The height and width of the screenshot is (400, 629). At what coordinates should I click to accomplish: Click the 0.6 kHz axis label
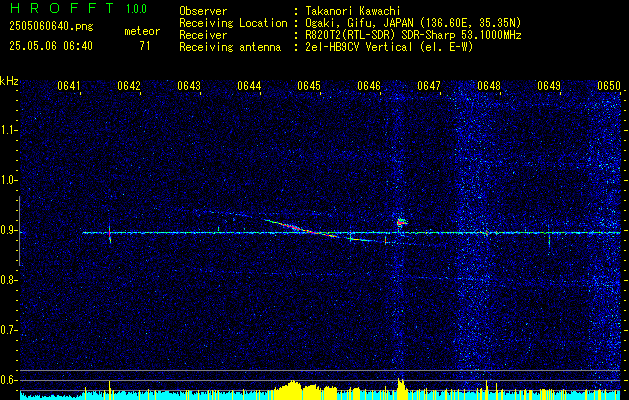pos(7,380)
